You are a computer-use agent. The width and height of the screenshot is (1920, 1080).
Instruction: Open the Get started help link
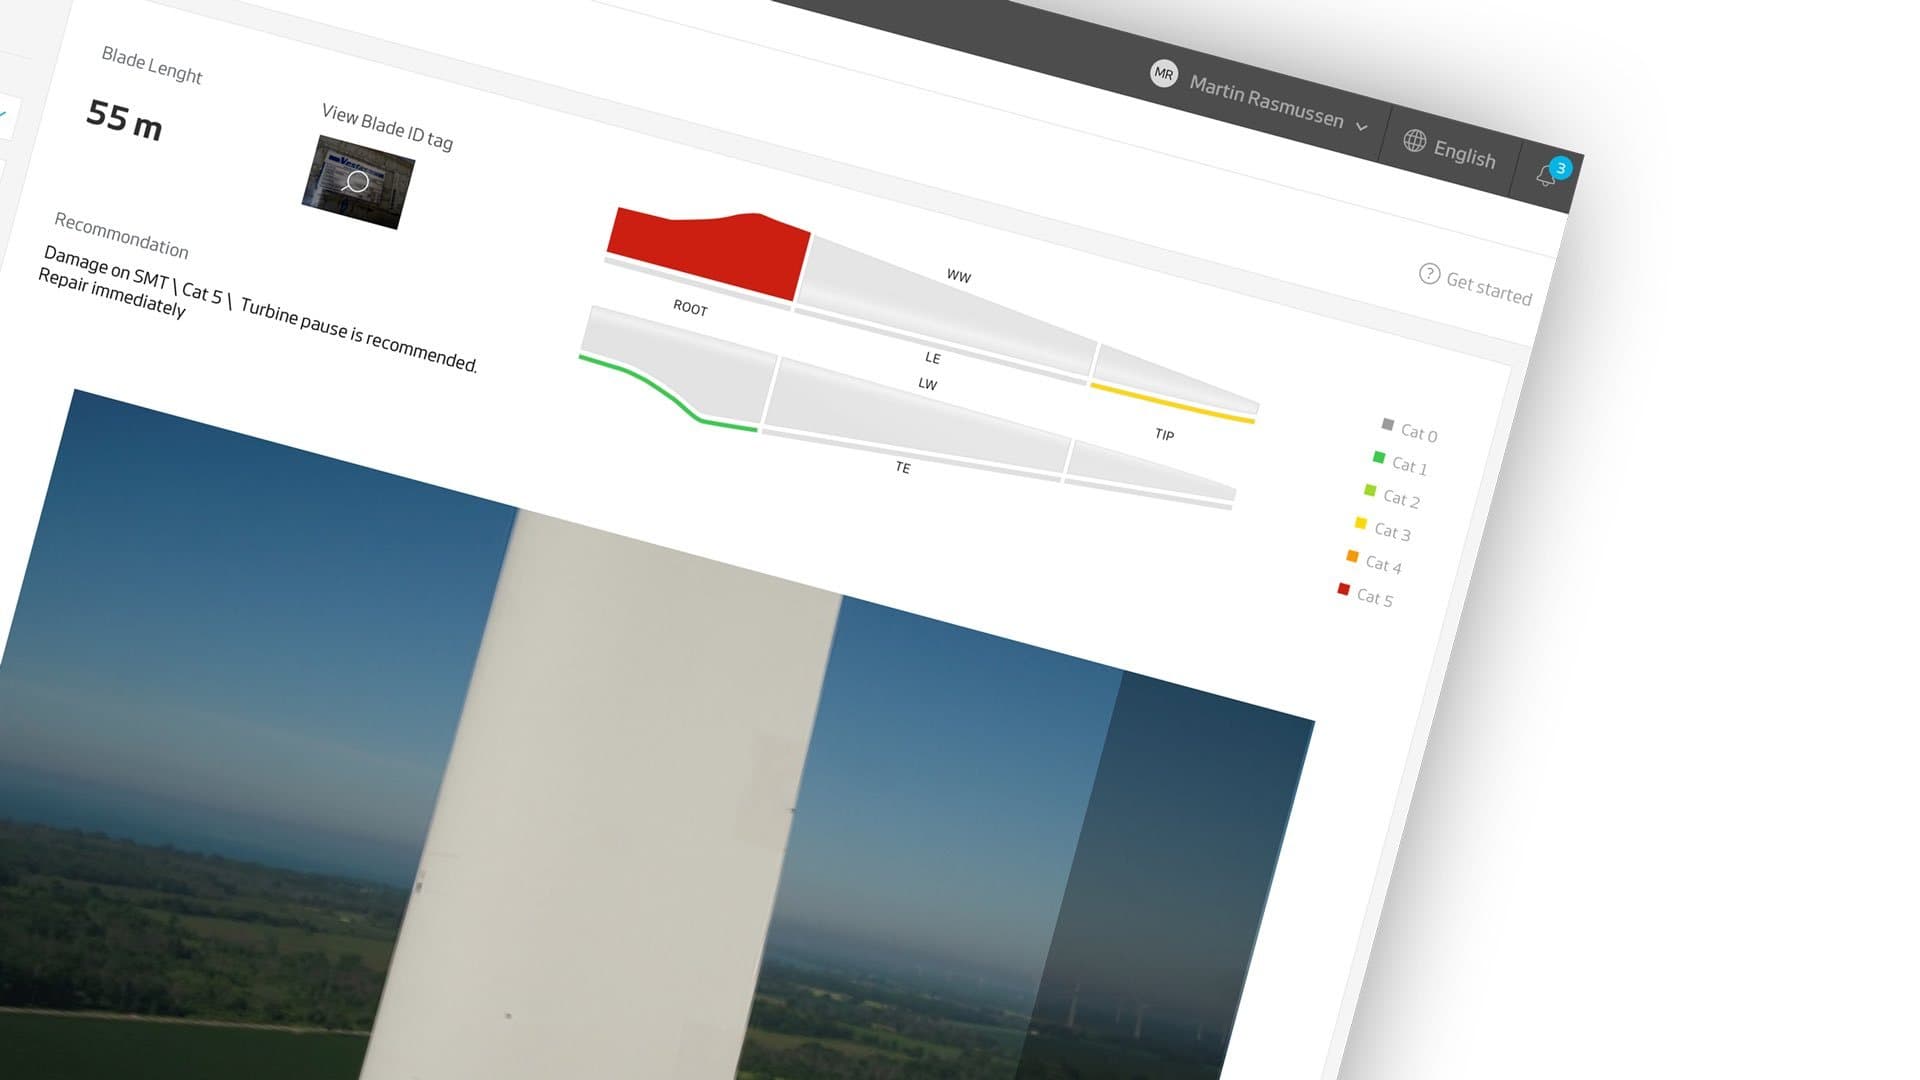[x=1488, y=288]
